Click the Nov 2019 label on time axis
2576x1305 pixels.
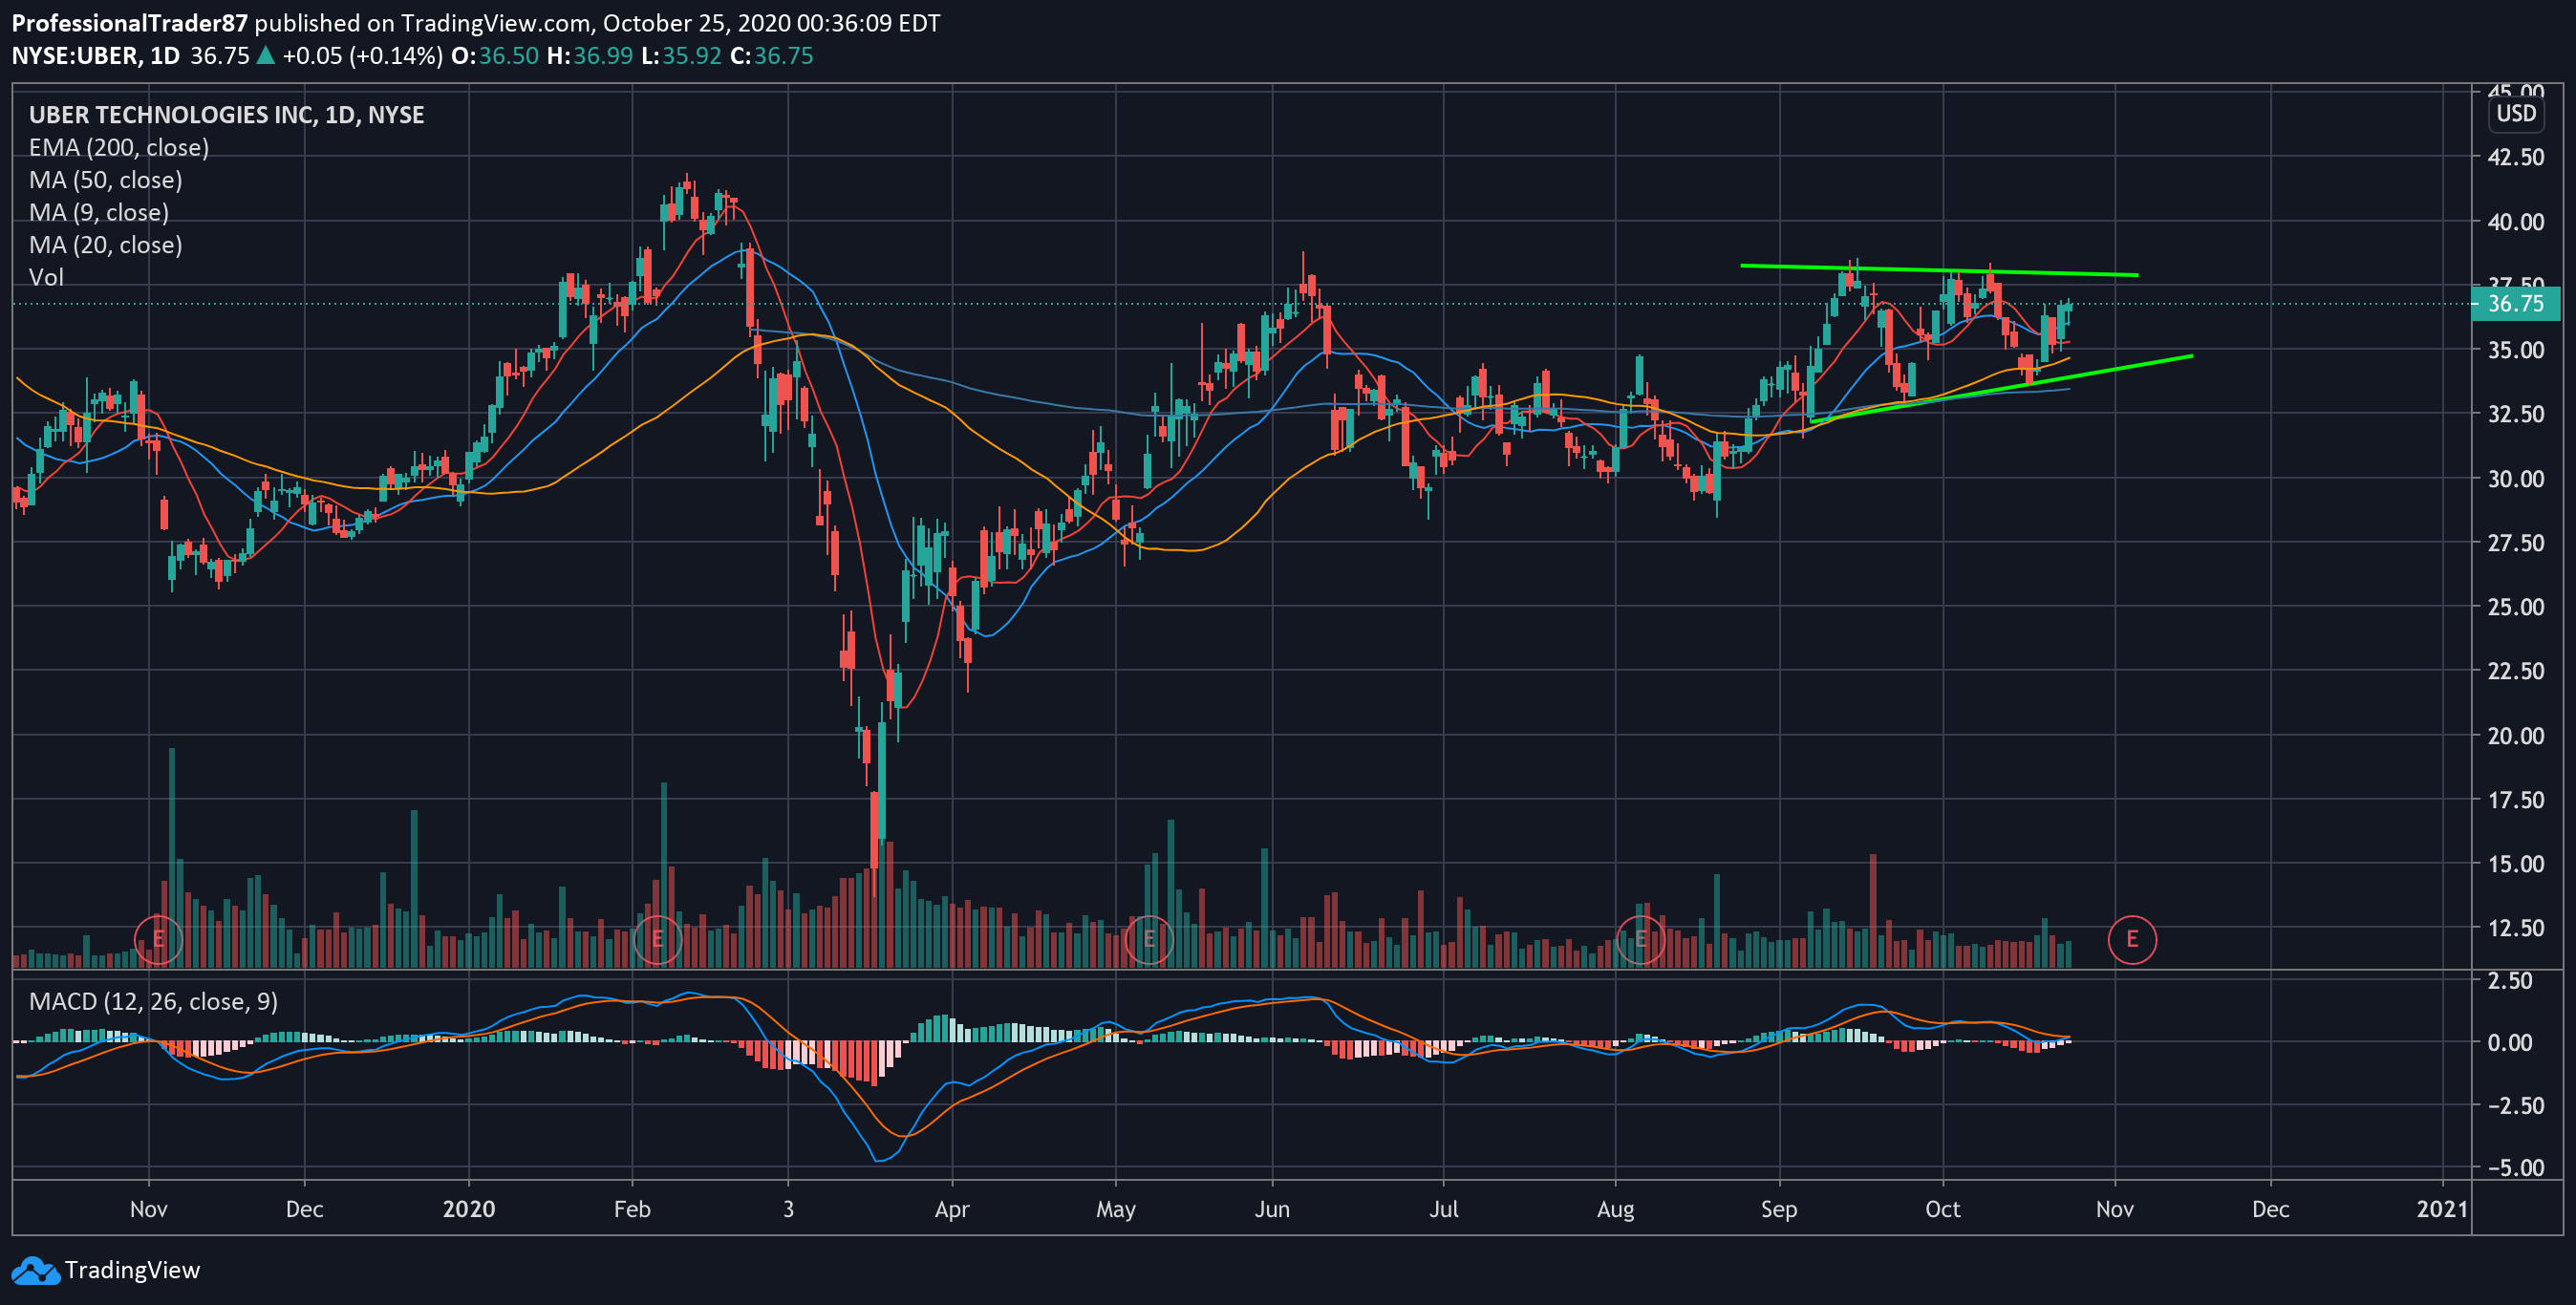(x=148, y=1209)
